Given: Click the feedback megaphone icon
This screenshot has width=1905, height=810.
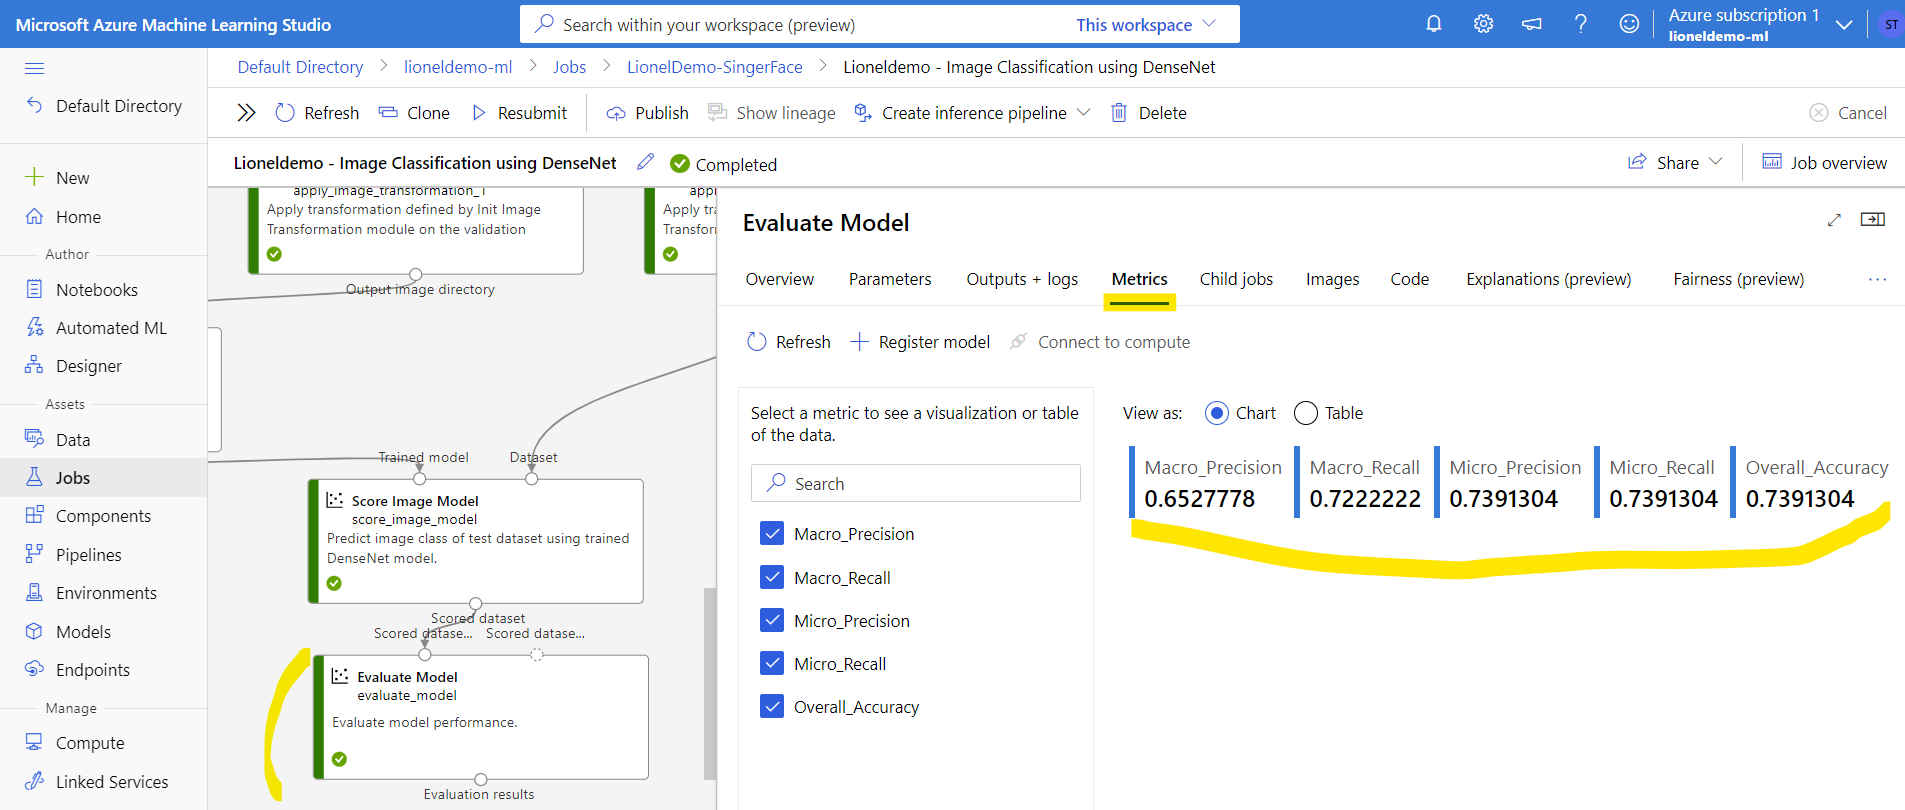Looking at the screenshot, I should click(1532, 24).
